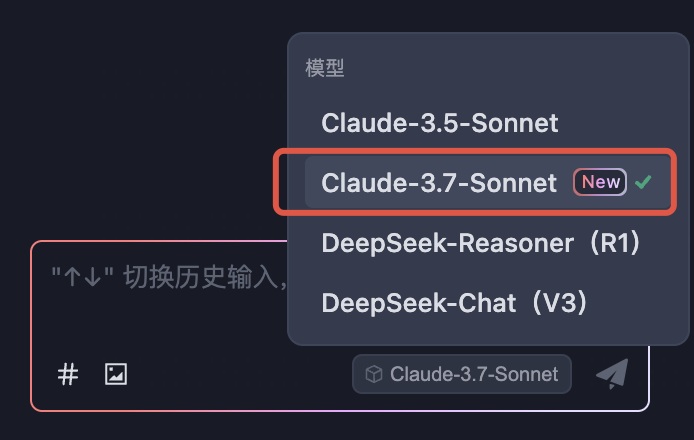
Task: Click the green checkmark beside Claude-3.7-Sonnet
Action: pyautogui.click(x=644, y=182)
